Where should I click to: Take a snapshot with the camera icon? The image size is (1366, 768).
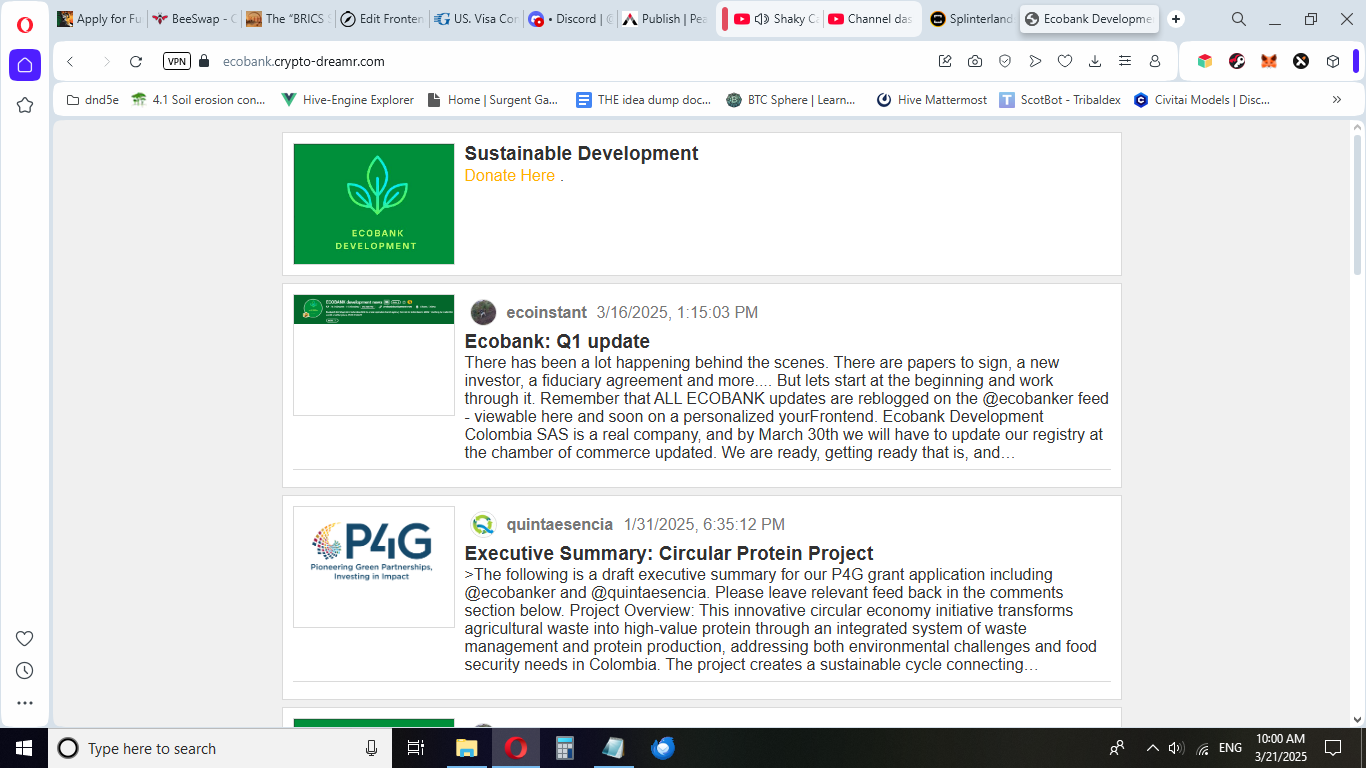coord(975,61)
